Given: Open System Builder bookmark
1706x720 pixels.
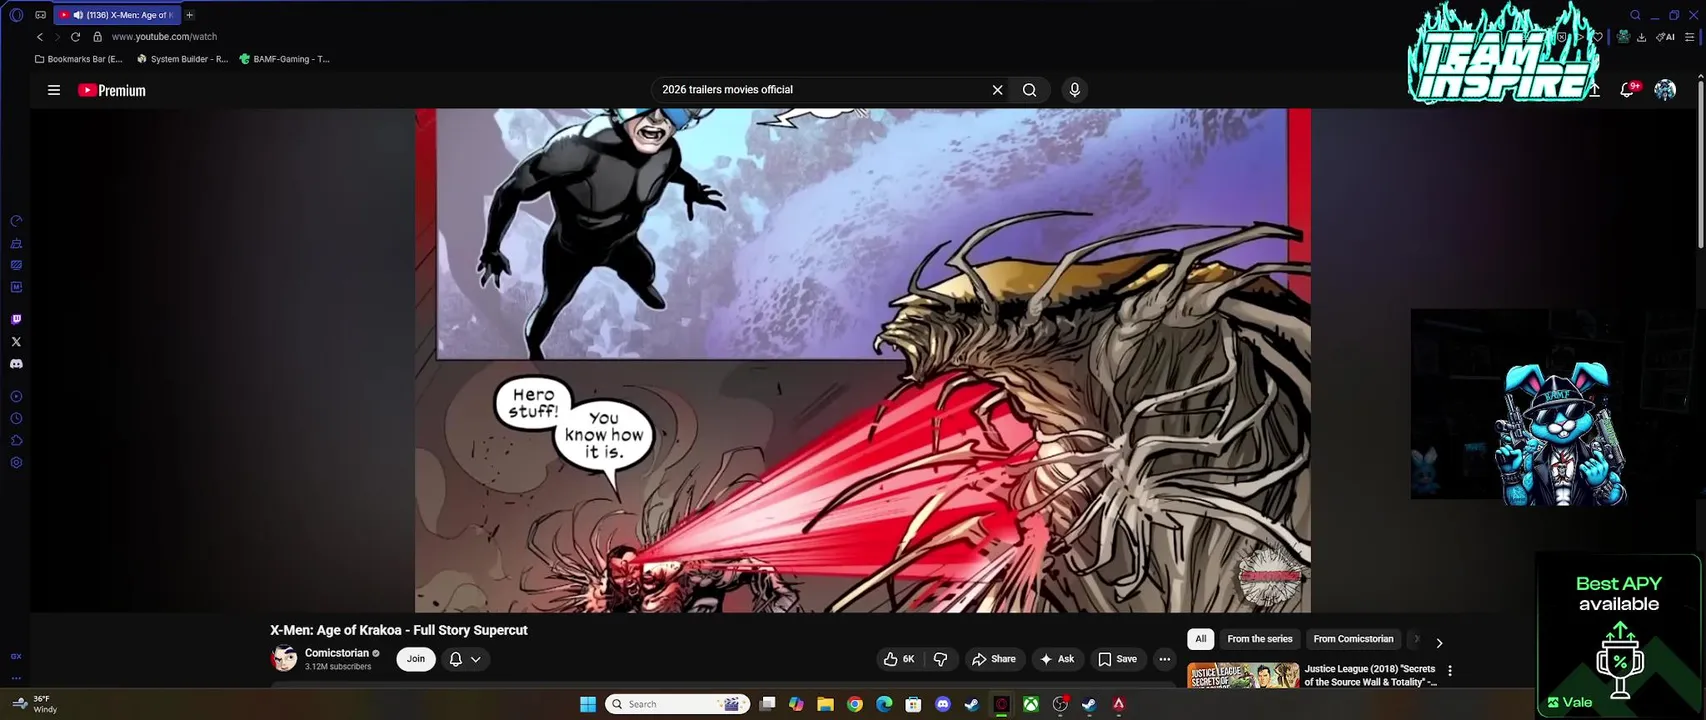Looking at the screenshot, I should [x=182, y=59].
